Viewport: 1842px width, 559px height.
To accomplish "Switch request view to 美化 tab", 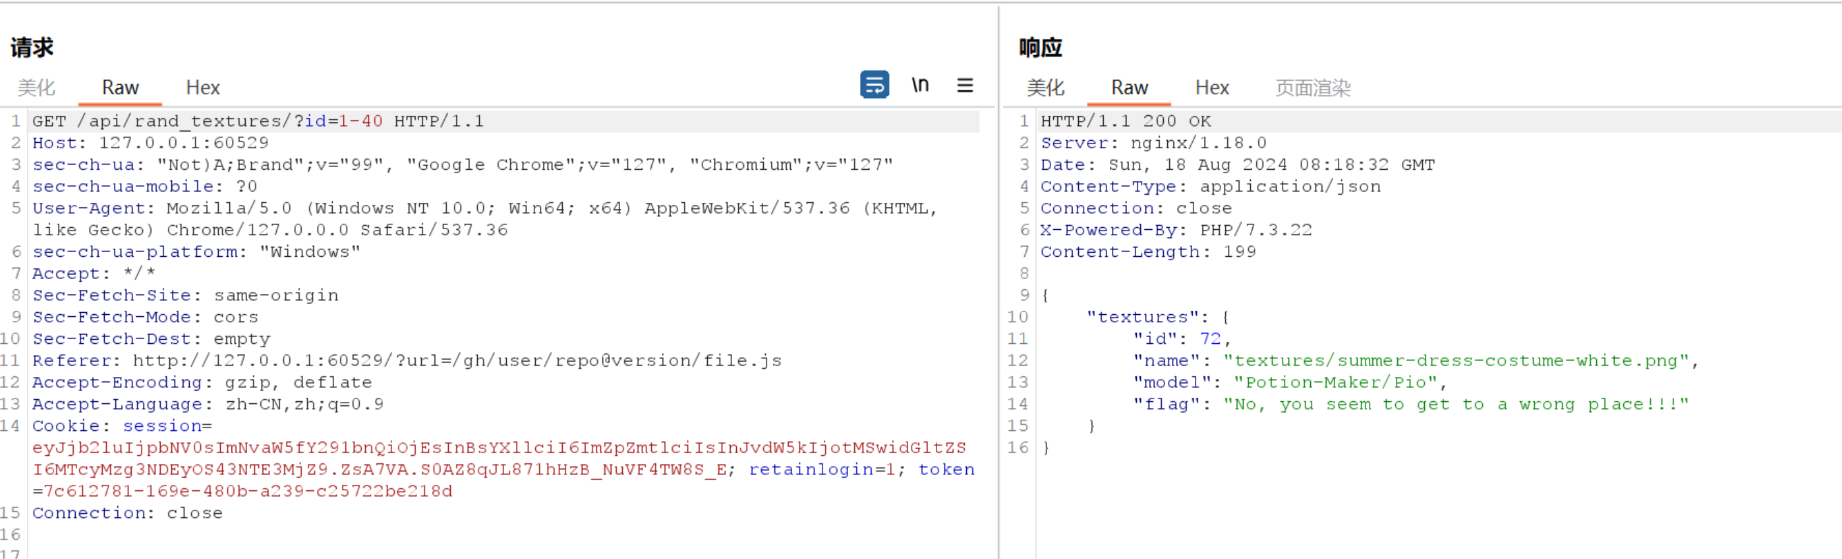I will click(37, 88).
